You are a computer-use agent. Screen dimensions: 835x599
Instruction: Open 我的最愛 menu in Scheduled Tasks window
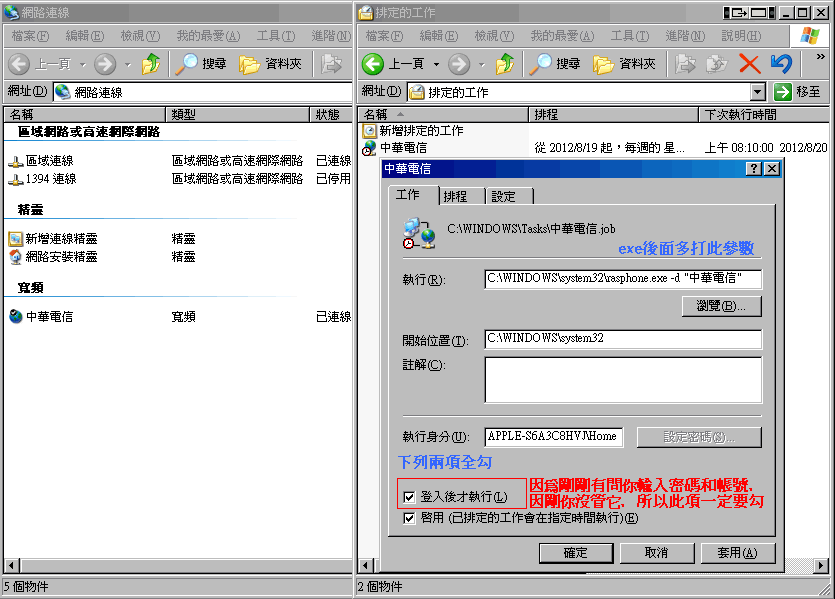point(562,36)
